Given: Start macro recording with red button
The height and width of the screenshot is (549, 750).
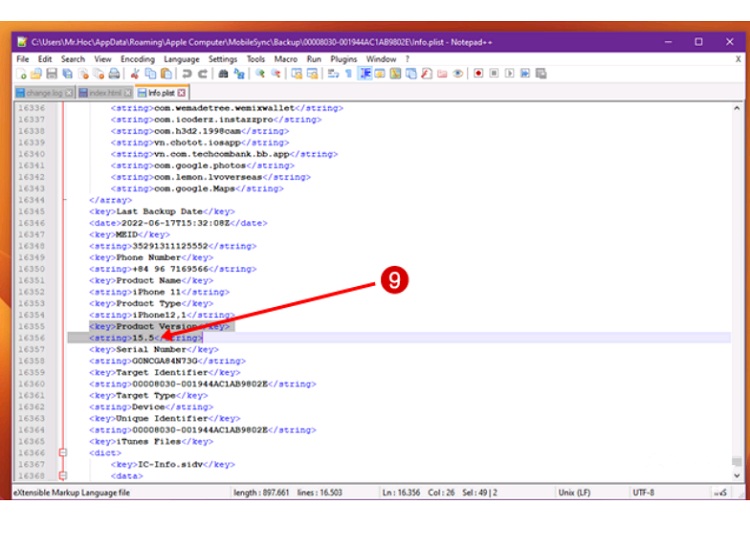Looking at the screenshot, I should click(x=478, y=74).
